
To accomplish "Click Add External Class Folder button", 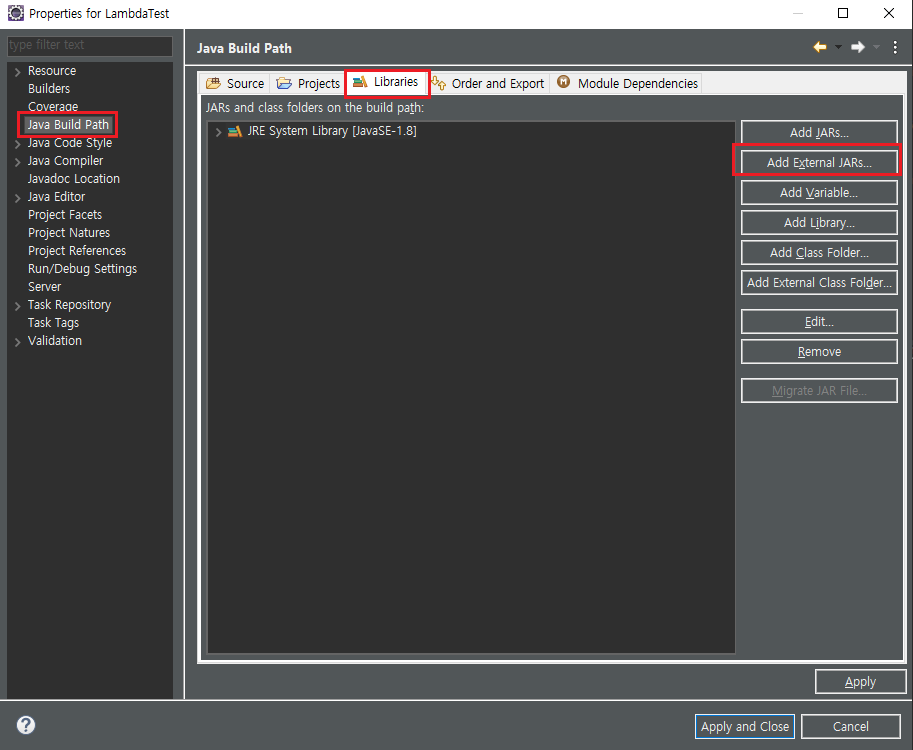I will (819, 282).
